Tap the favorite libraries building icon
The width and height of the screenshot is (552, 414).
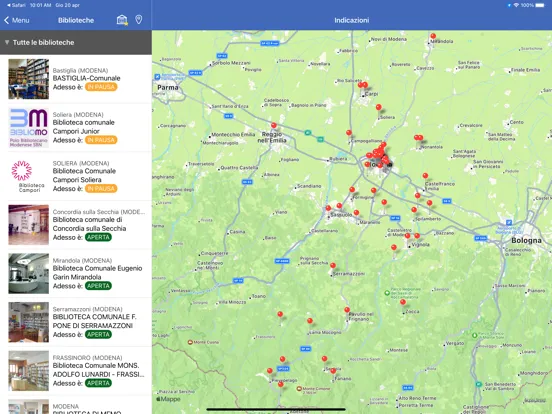[x=122, y=20]
